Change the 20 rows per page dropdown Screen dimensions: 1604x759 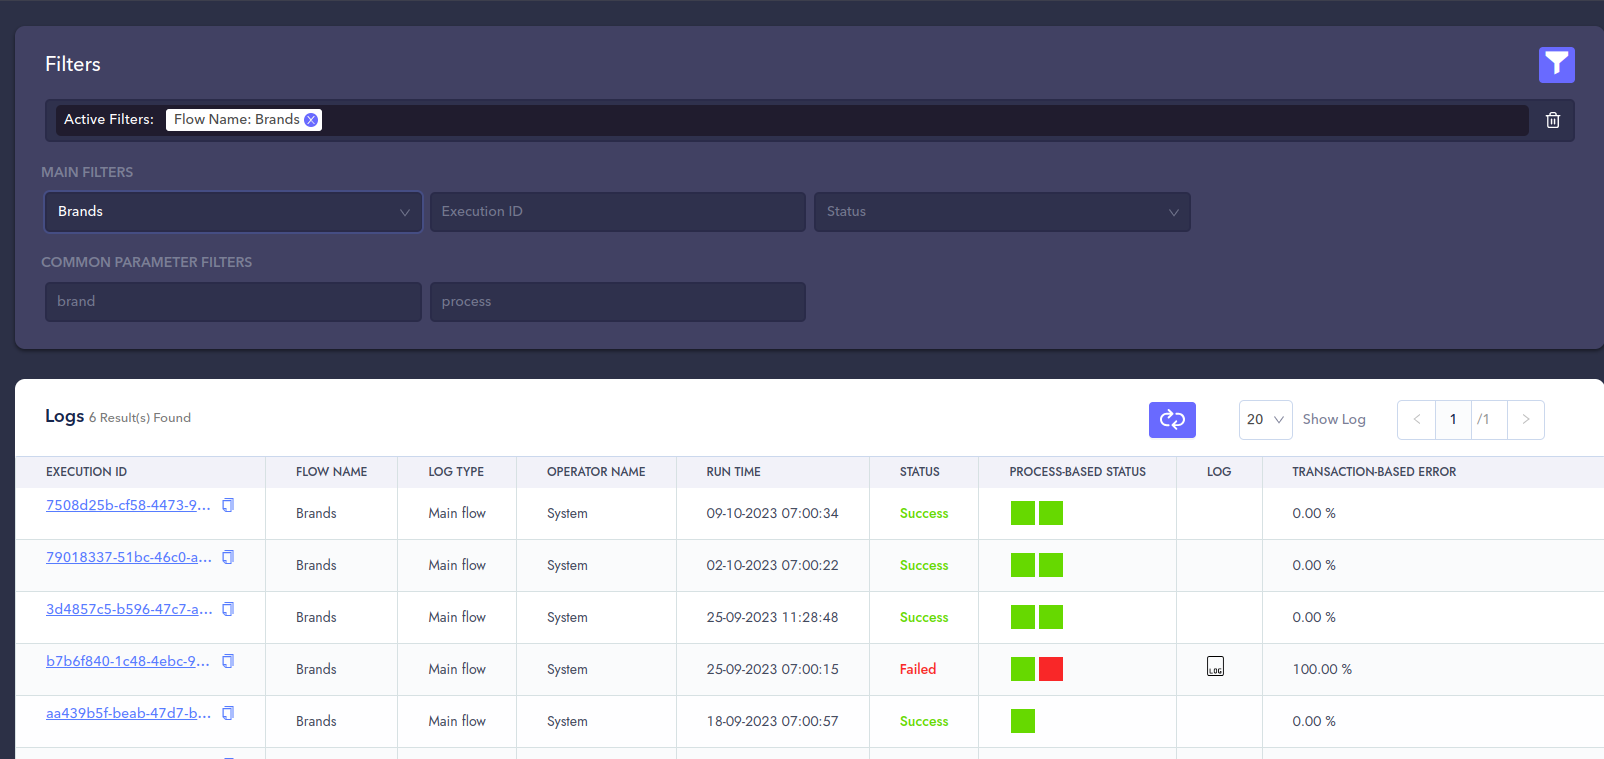click(1265, 420)
